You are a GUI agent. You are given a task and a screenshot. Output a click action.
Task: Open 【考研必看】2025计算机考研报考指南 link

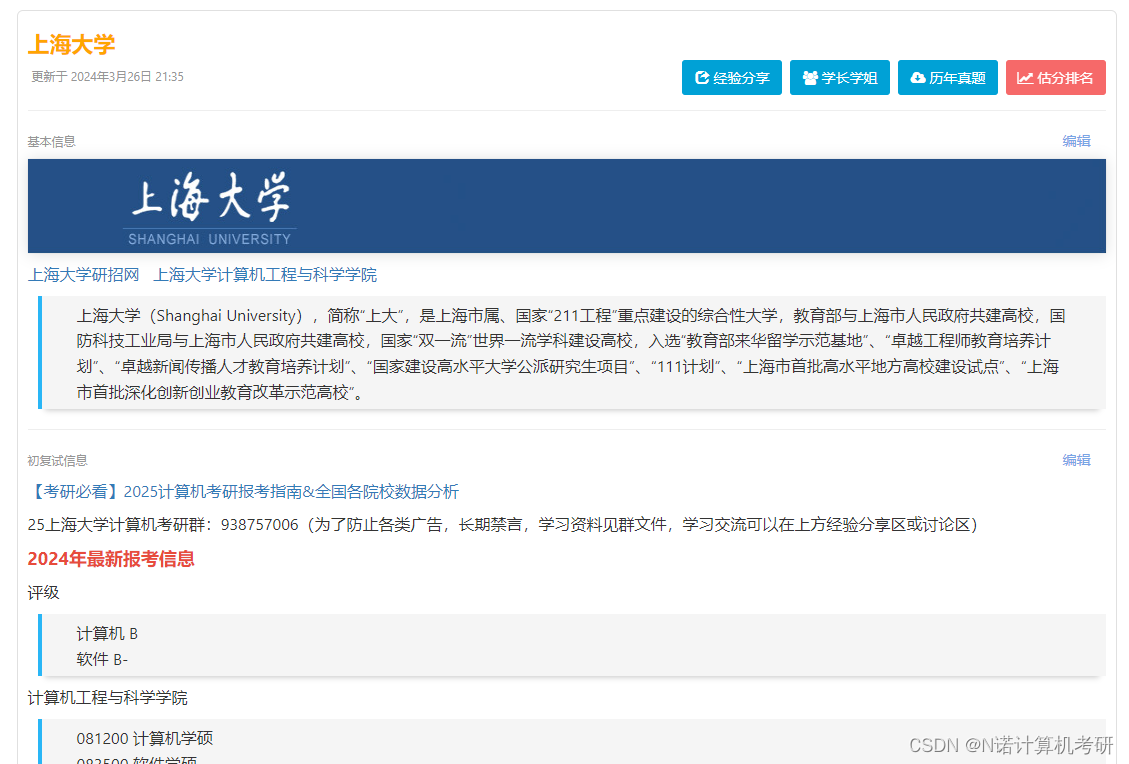coord(243,492)
